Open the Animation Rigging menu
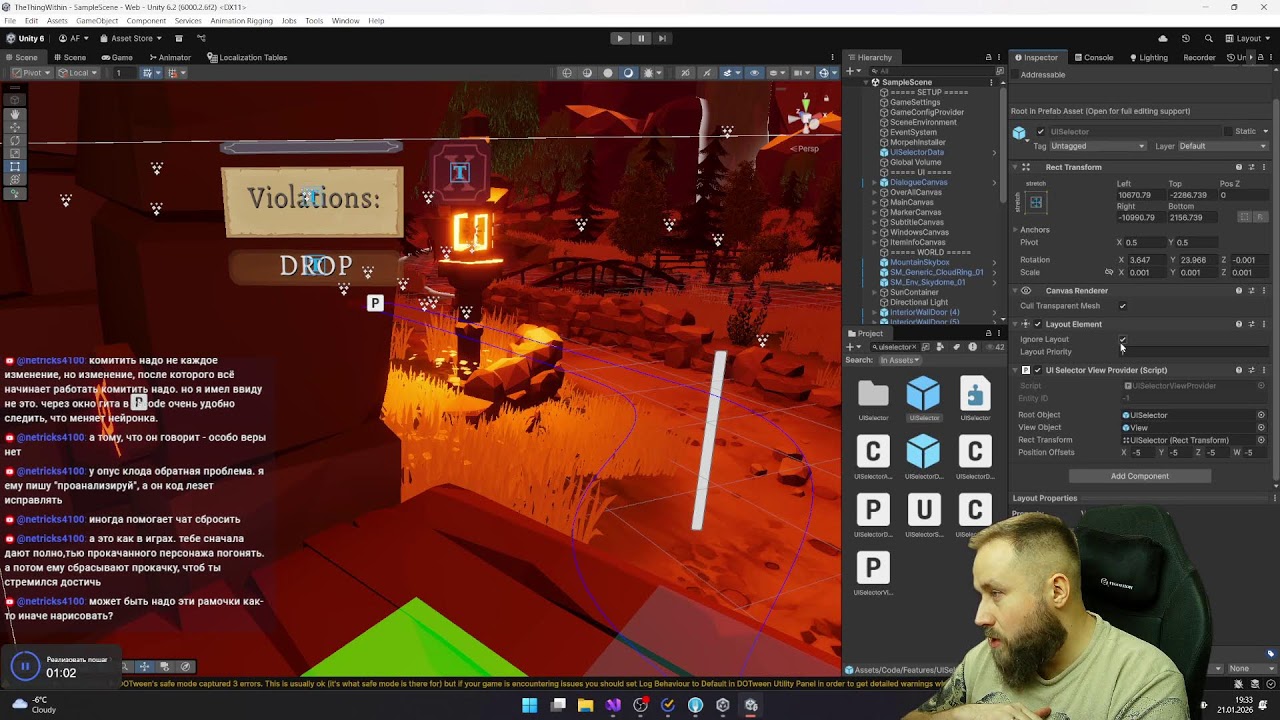Viewport: 1280px width, 720px height. 241,21
